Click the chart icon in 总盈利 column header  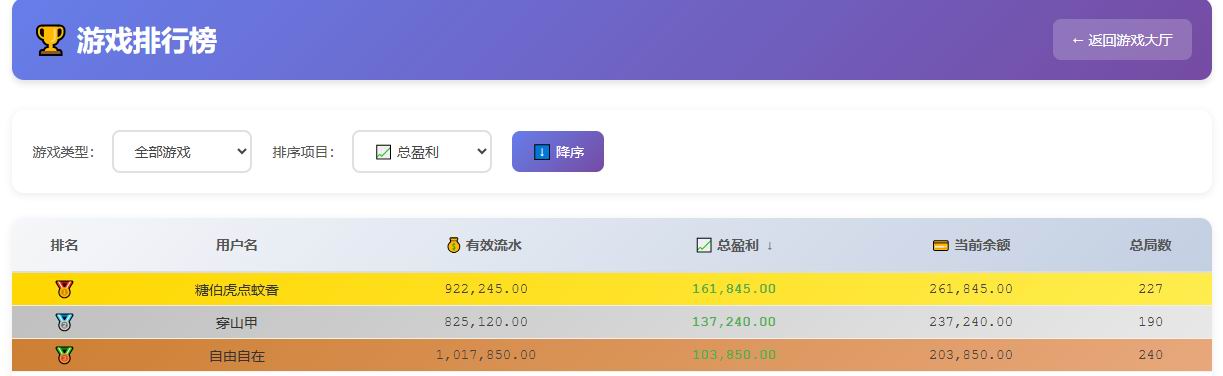[703, 245]
